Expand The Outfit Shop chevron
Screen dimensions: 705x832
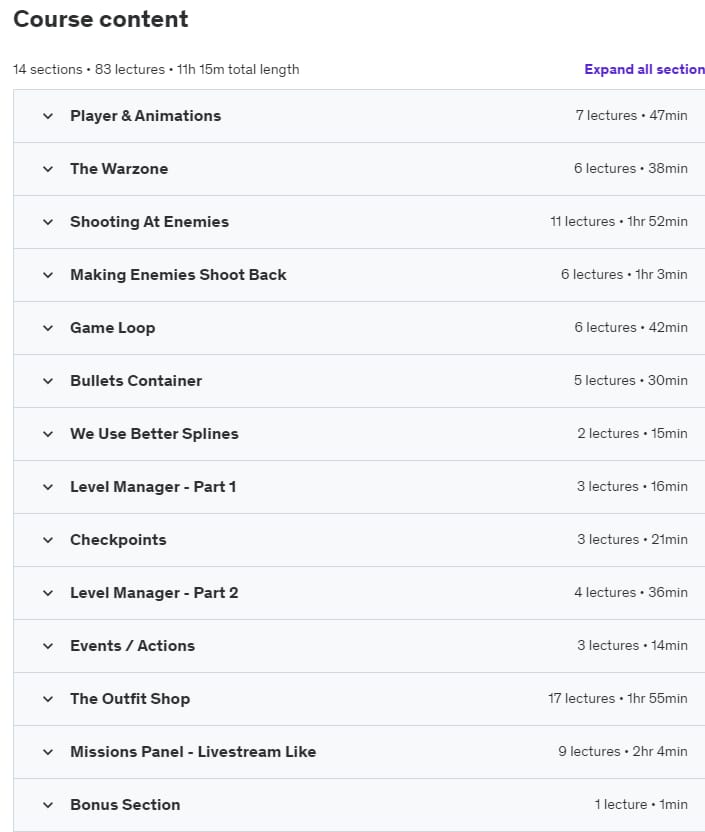(x=48, y=699)
